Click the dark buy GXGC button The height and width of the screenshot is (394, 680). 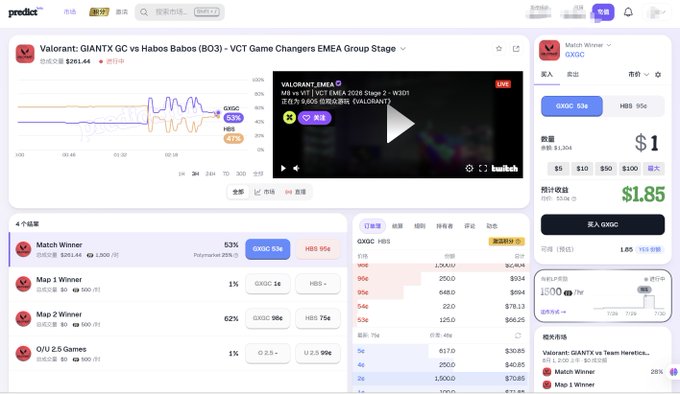coord(602,225)
